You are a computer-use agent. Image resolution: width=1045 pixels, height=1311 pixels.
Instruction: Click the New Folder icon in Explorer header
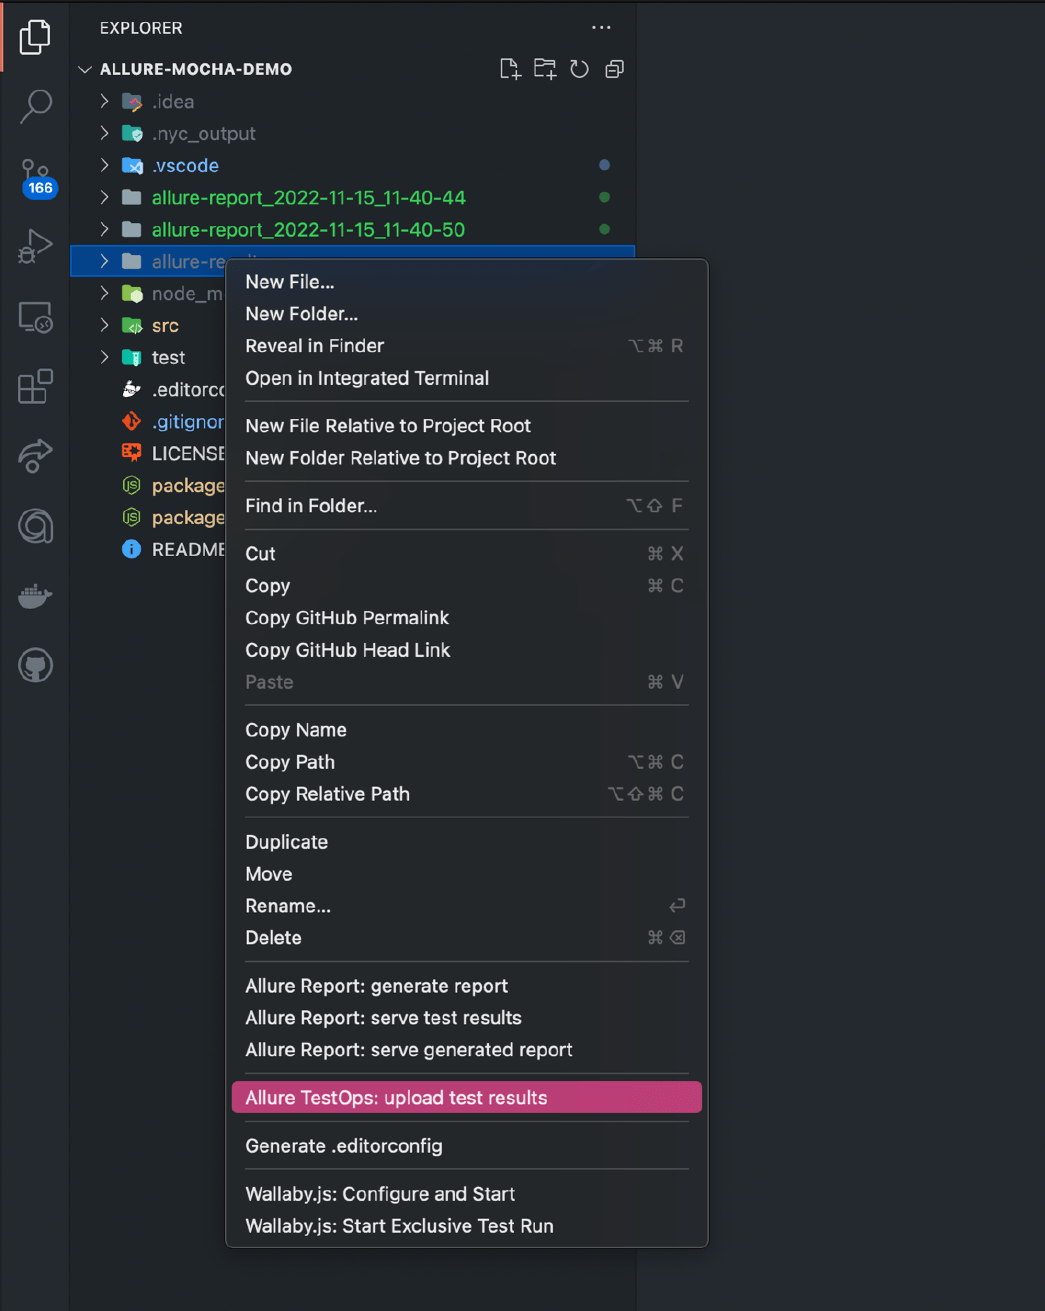point(545,69)
